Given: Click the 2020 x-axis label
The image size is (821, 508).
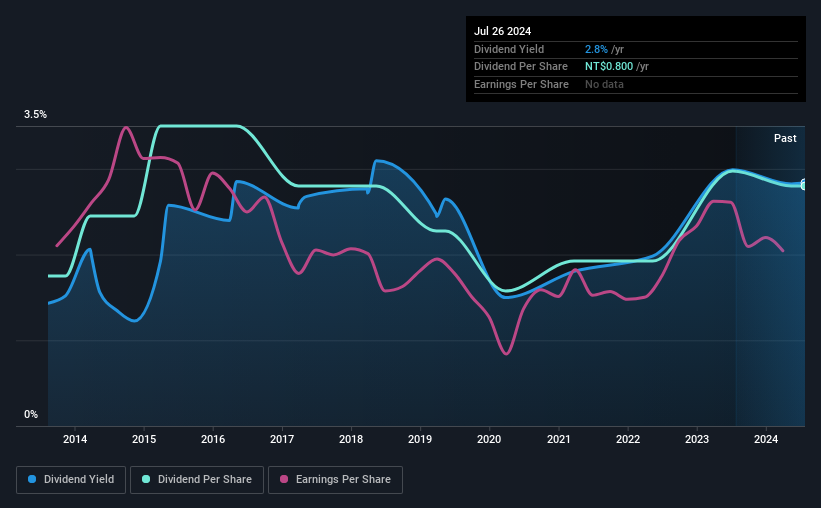Looking at the screenshot, I should (x=489, y=439).
